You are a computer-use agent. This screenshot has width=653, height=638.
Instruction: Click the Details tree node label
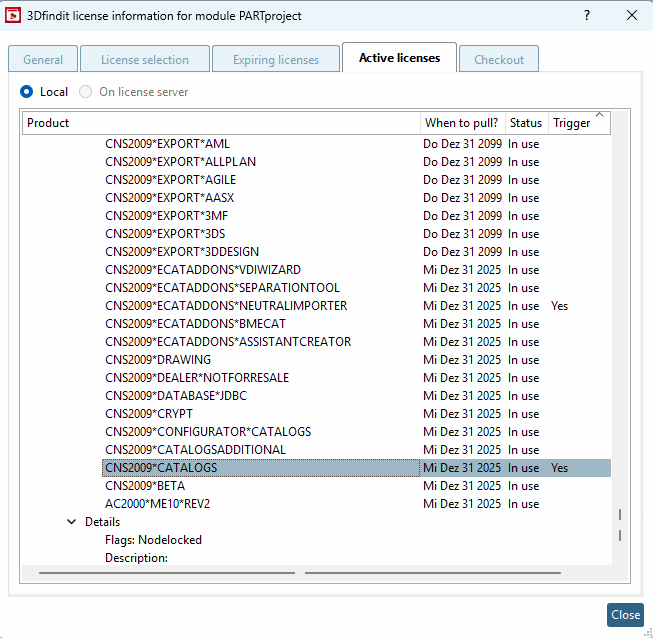[102, 522]
